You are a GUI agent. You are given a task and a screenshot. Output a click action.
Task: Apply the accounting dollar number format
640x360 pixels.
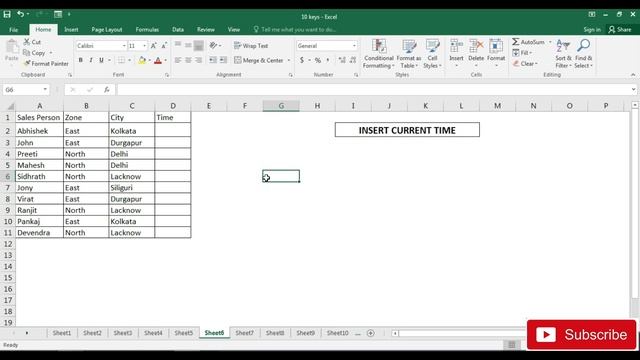[302, 60]
